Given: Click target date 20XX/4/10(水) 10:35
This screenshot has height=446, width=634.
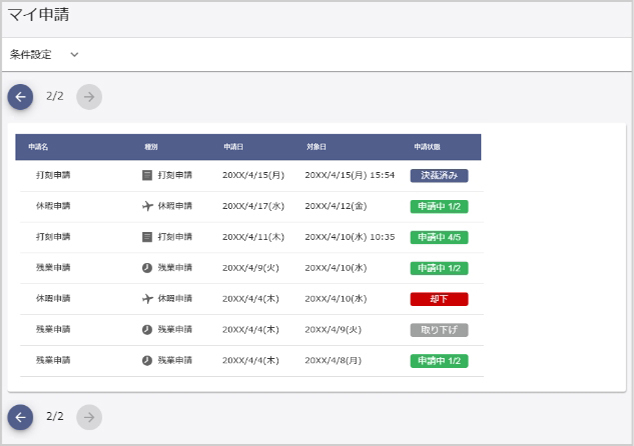Looking at the screenshot, I should 350,237.
